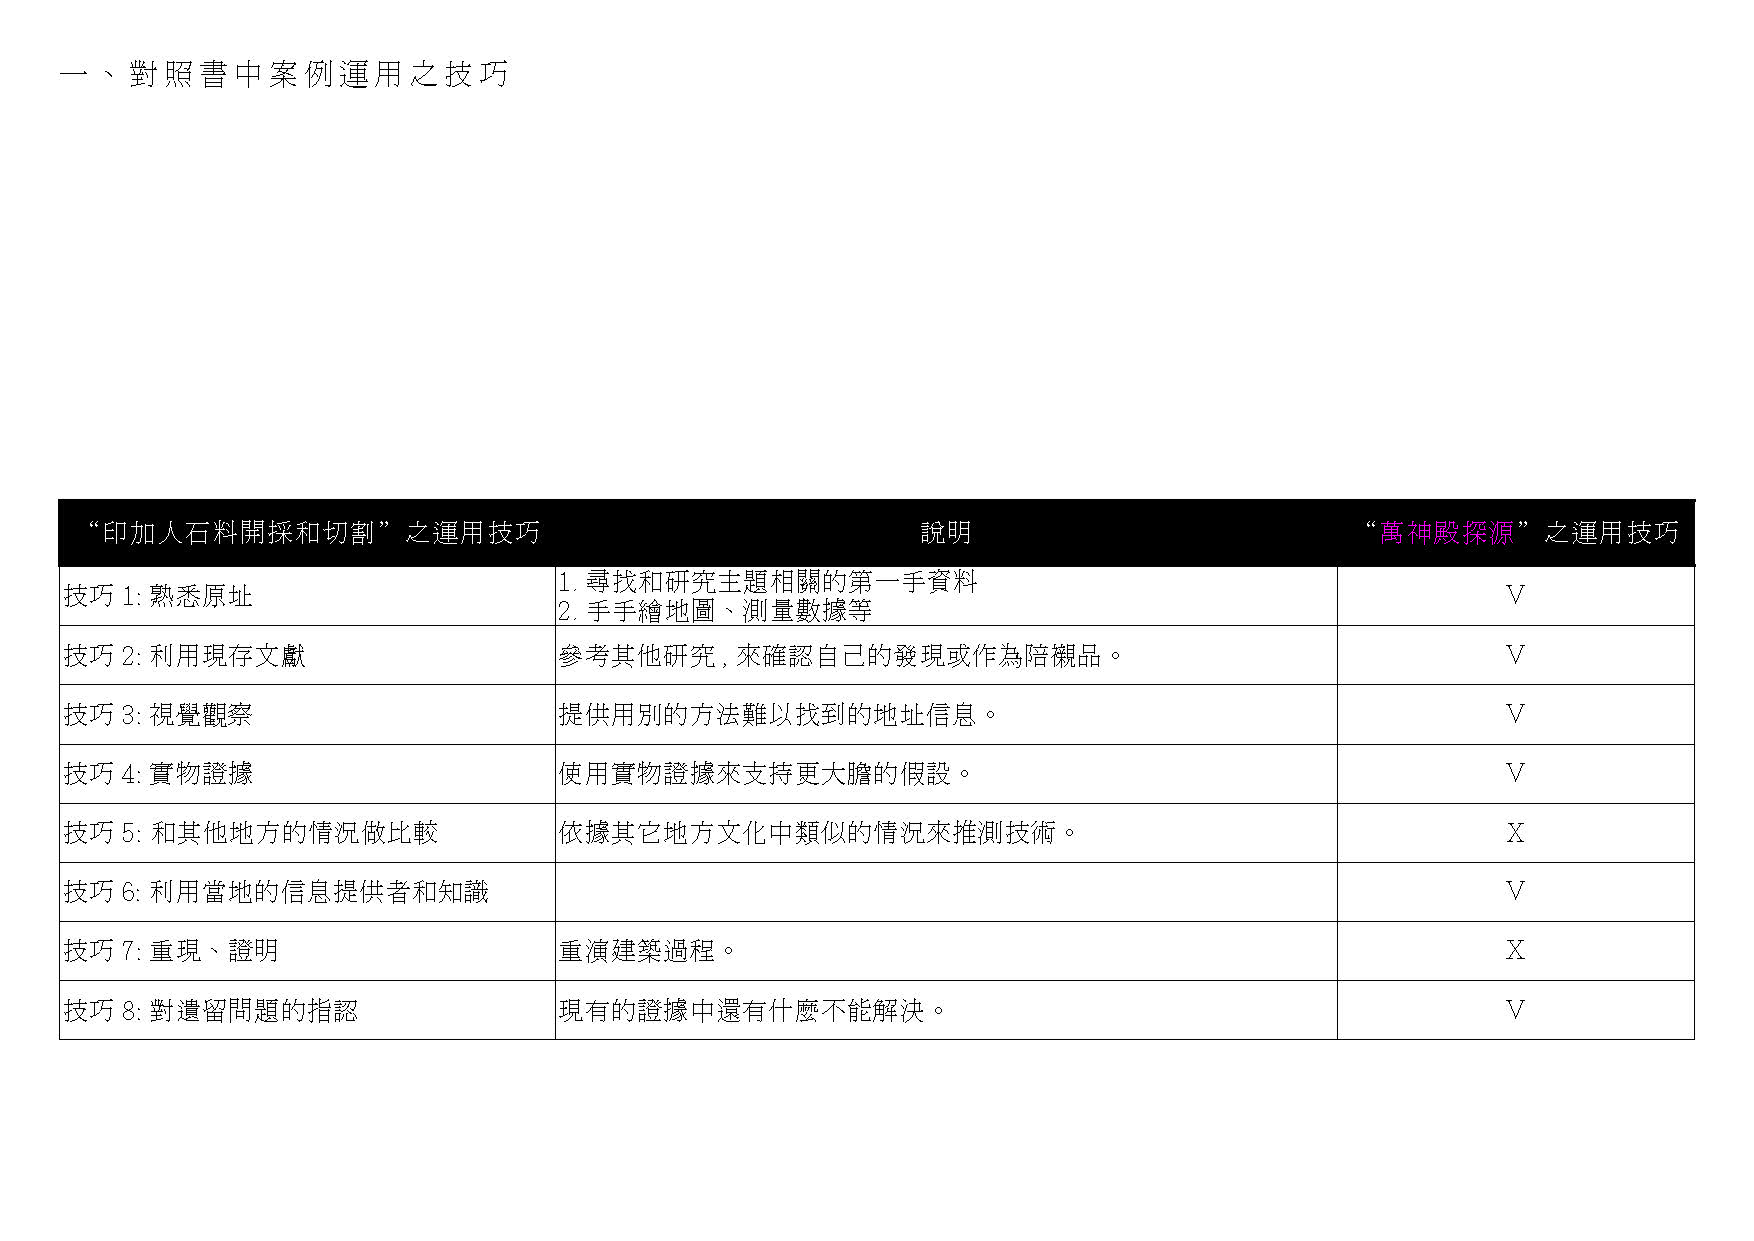Select the text 使用實物證據來支持更大膽的假設
Image resolution: width=1754 pixels, height=1241 pixels.
(x=765, y=774)
